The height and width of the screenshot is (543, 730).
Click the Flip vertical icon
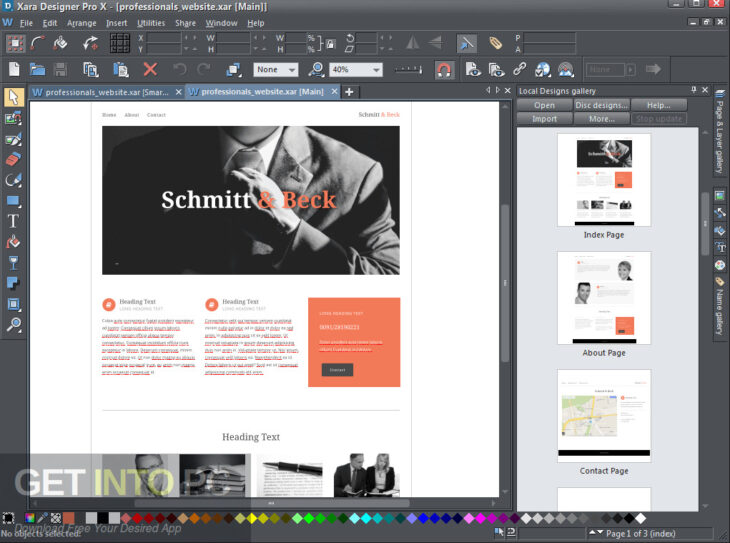tap(435, 43)
